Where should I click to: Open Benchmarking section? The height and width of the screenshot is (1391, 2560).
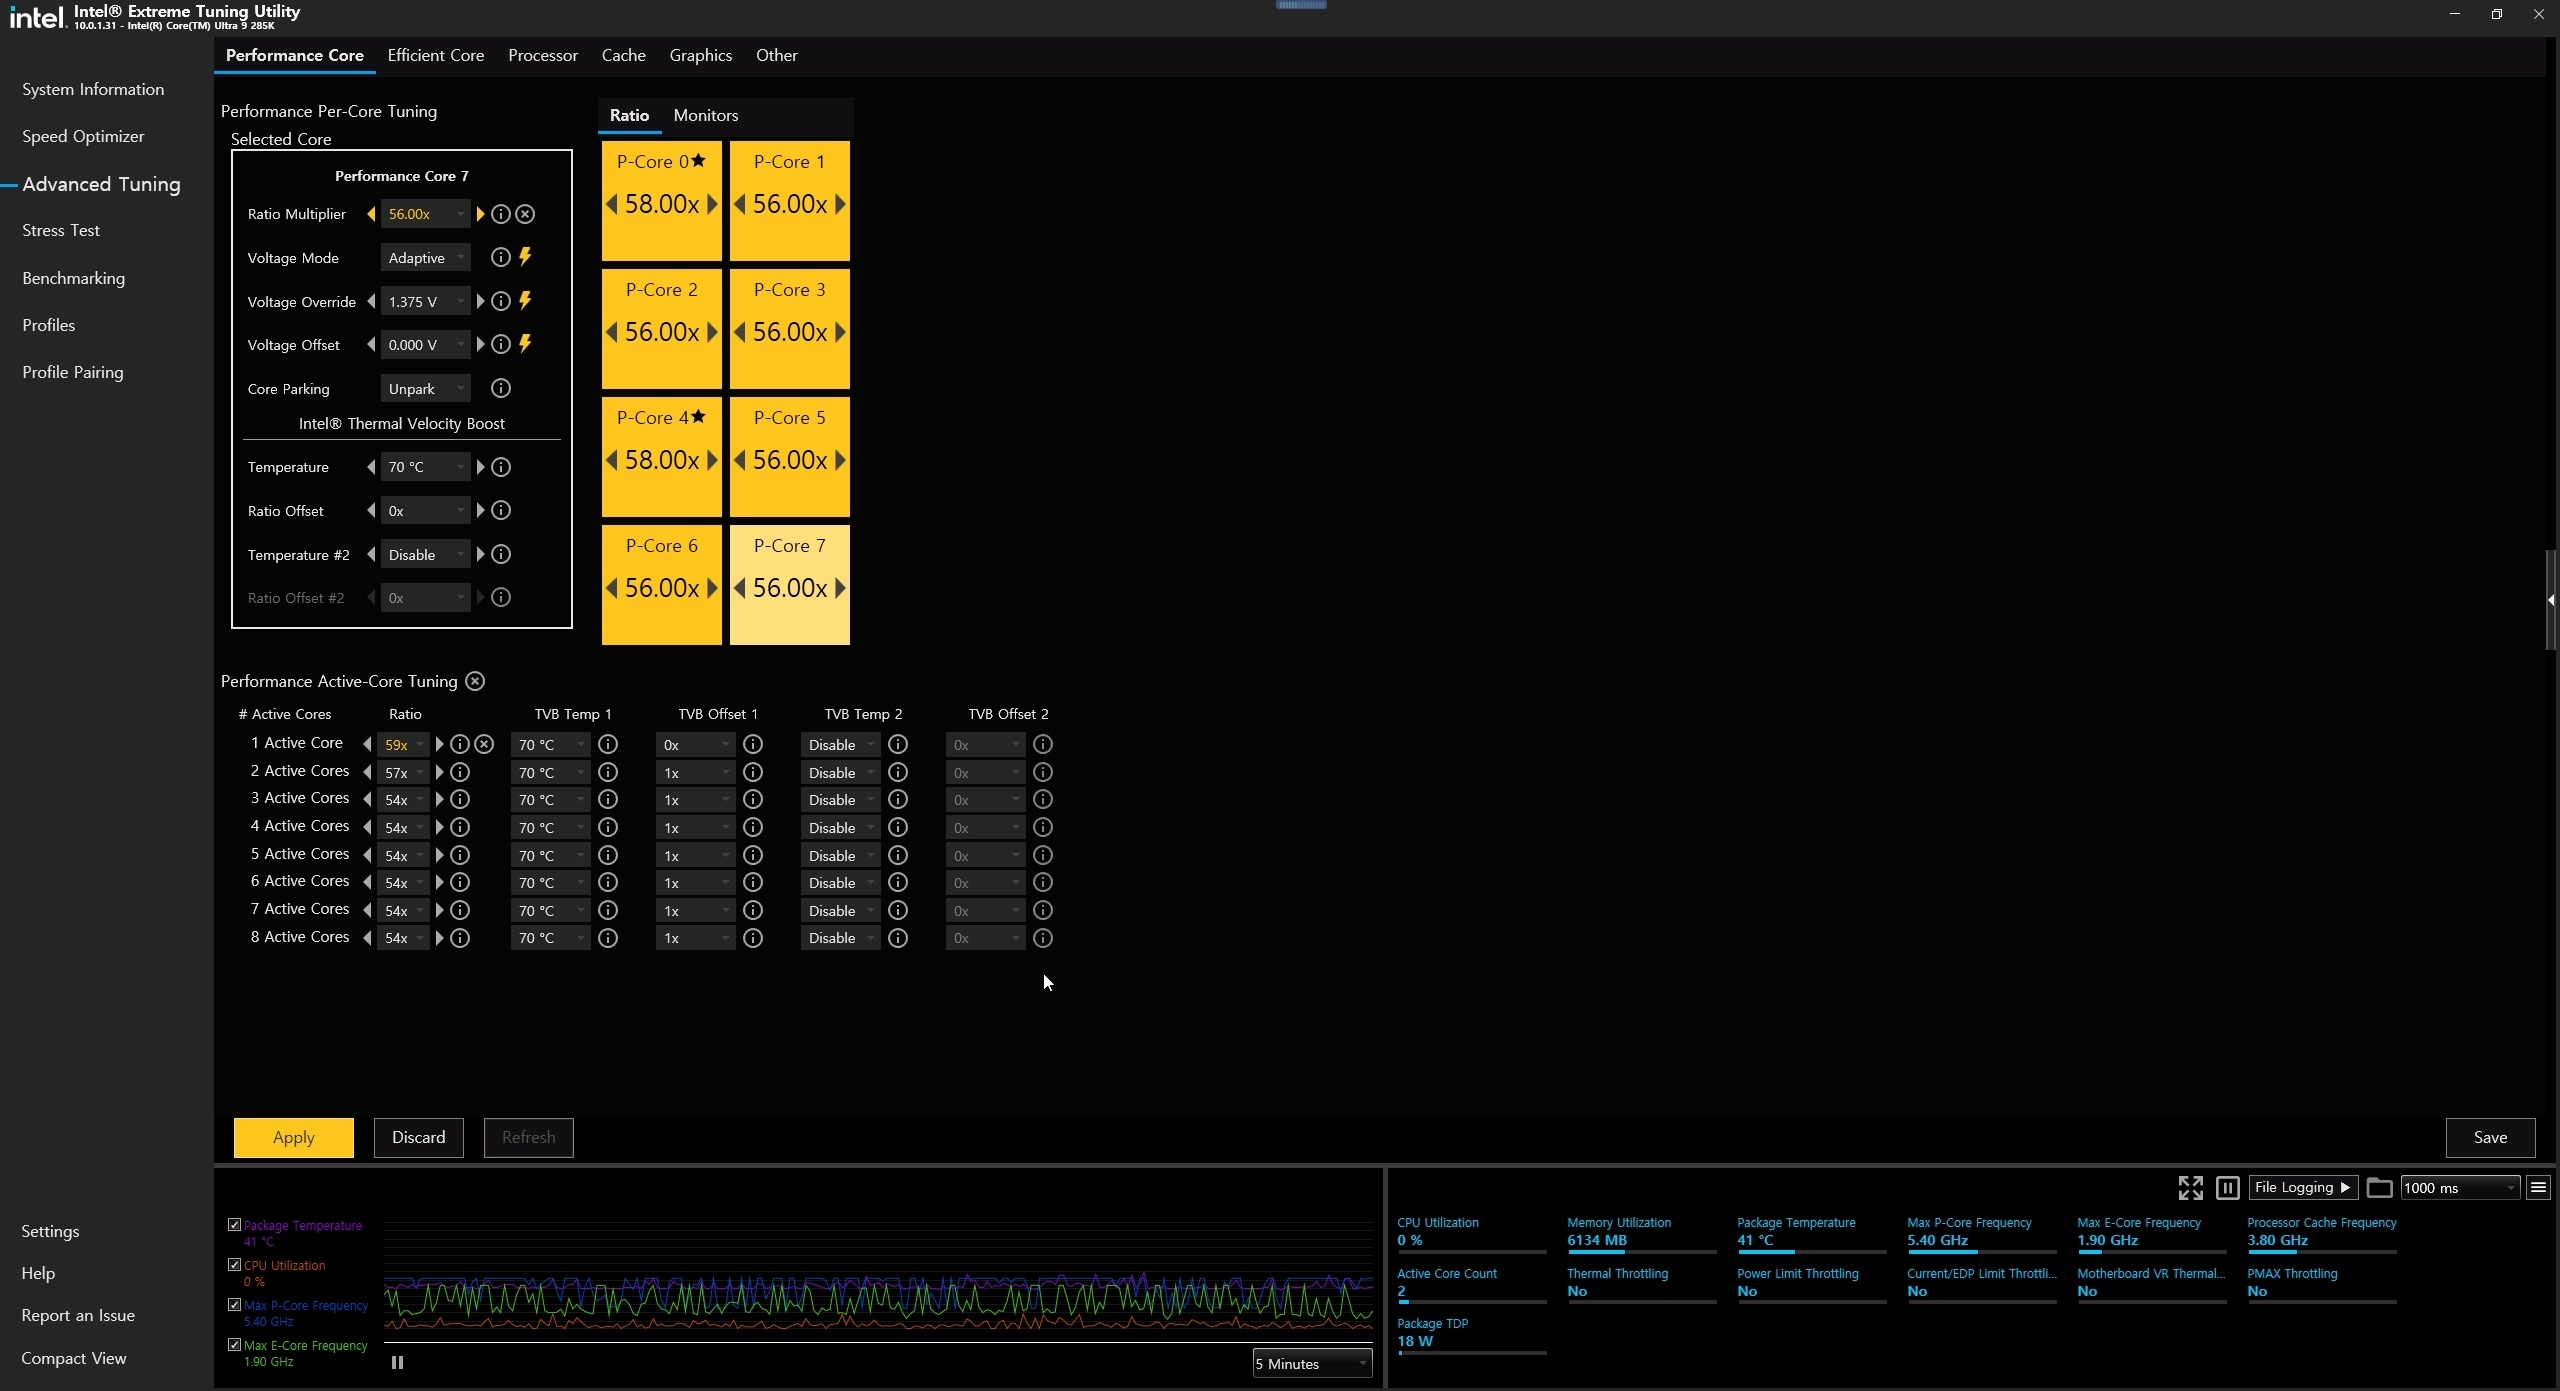point(74,278)
